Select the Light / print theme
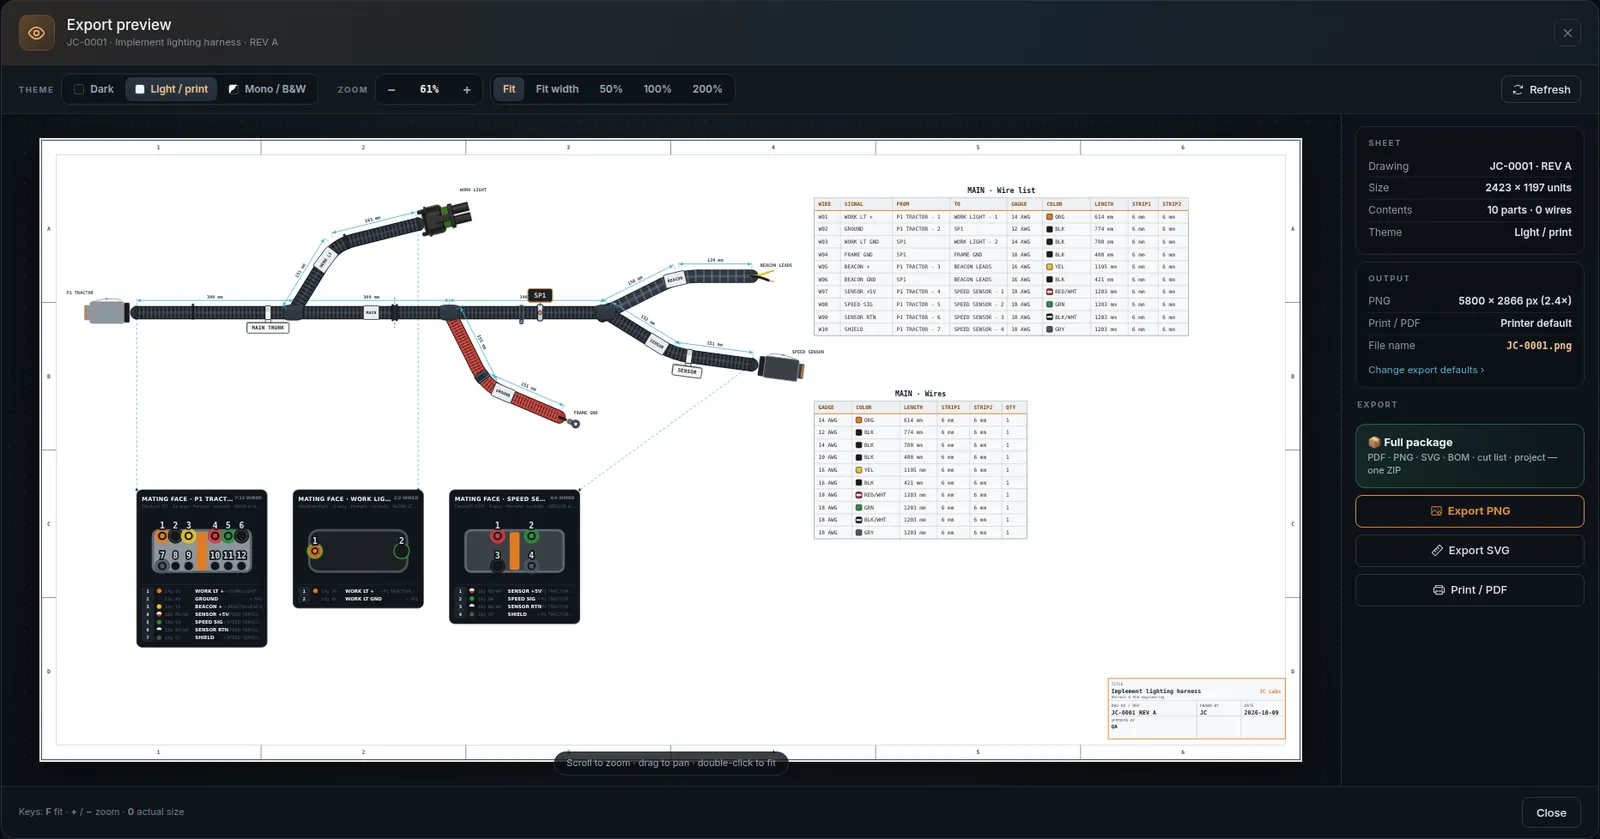Image resolution: width=1600 pixels, height=839 pixels. 171,89
